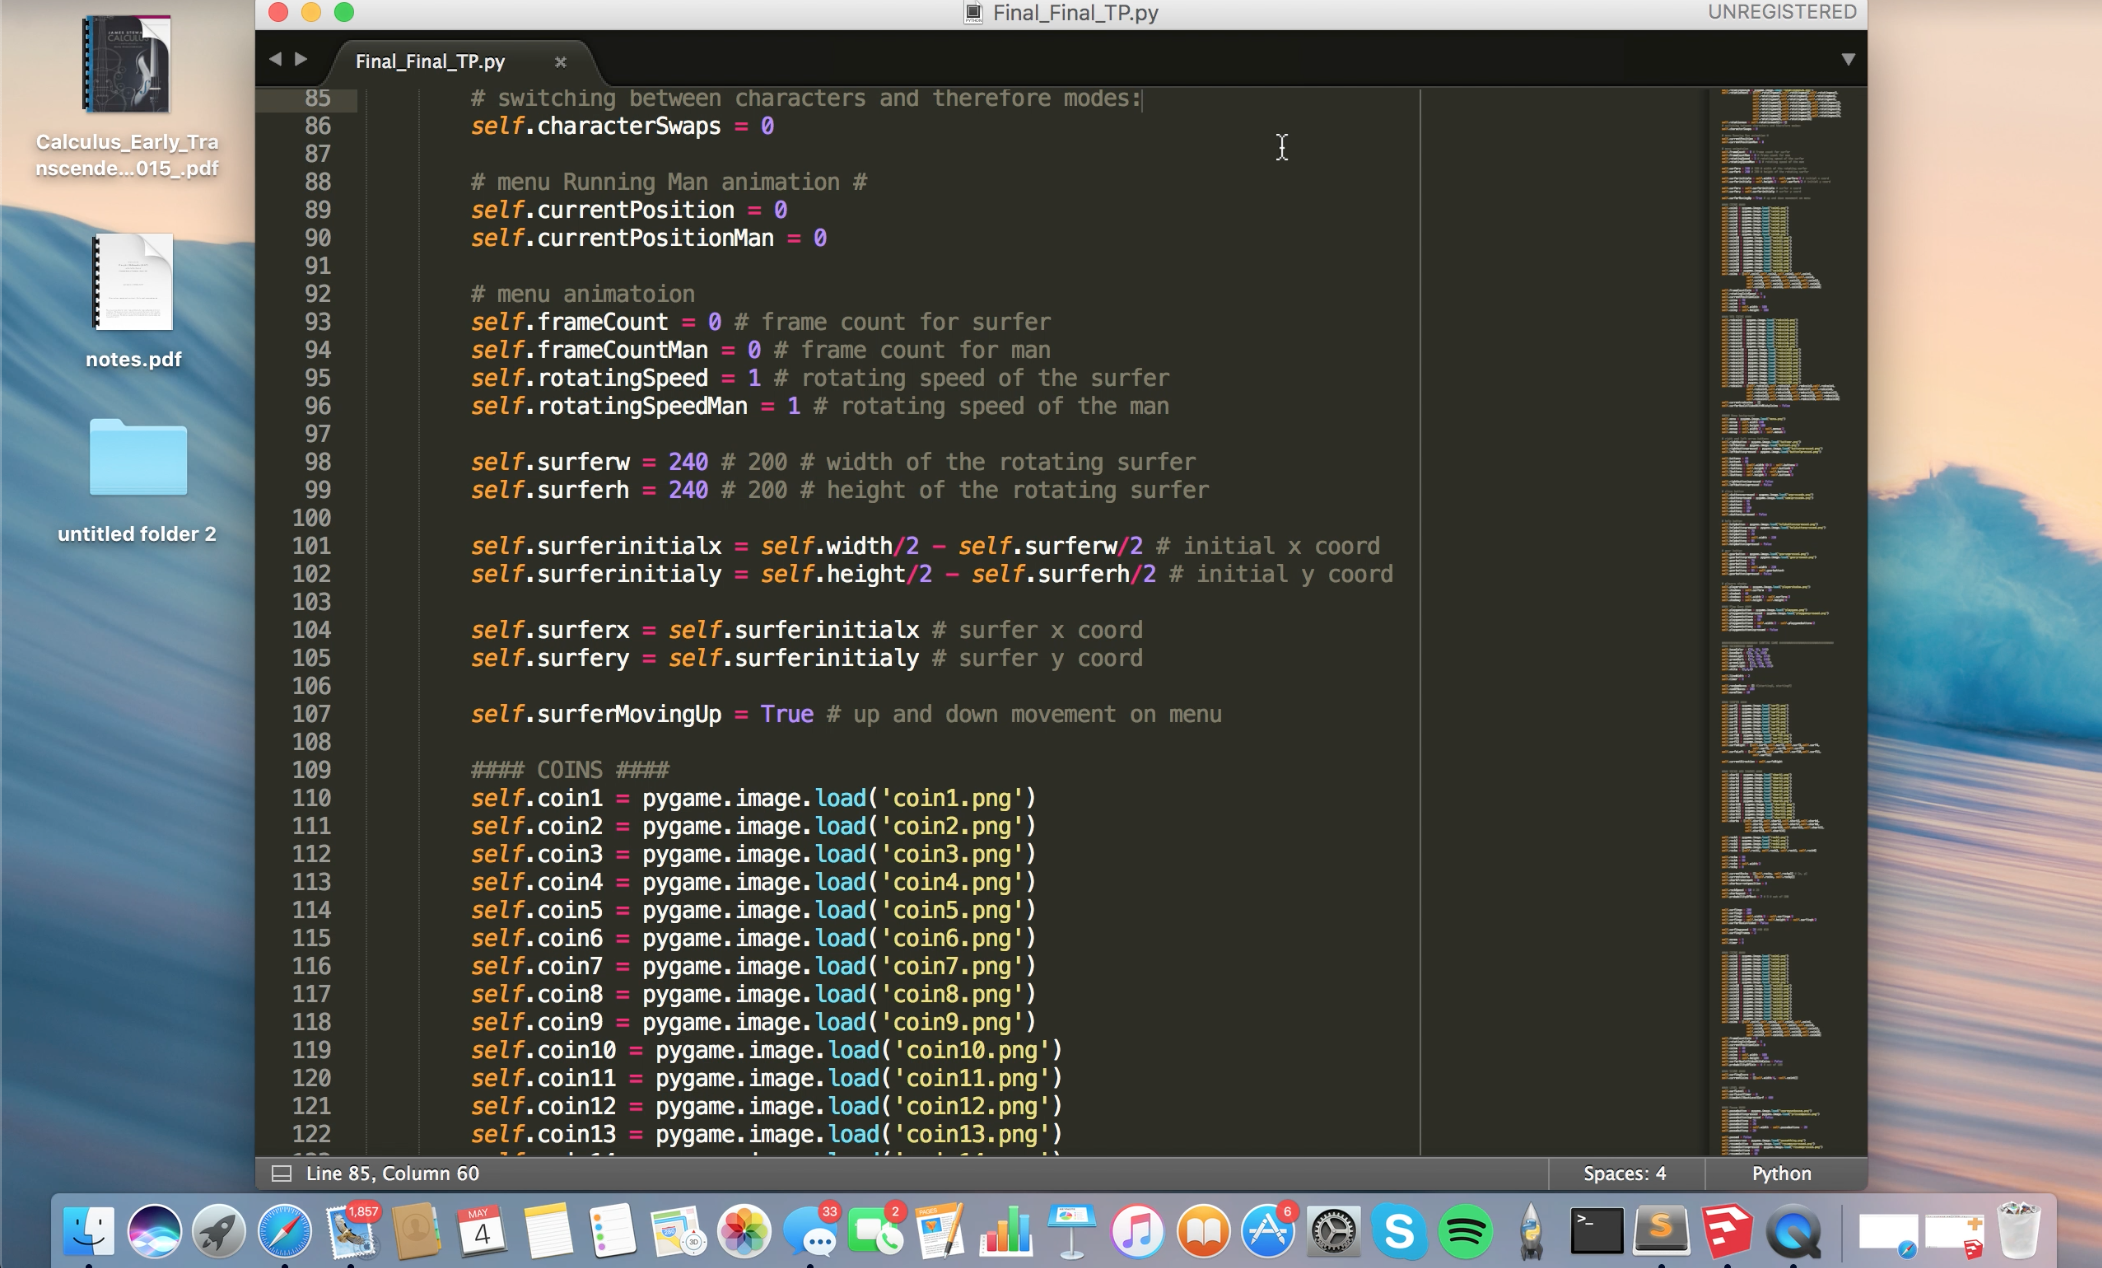Click line number 100 in gutter
This screenshot has width=2102, height=1268.
point(311,518)
